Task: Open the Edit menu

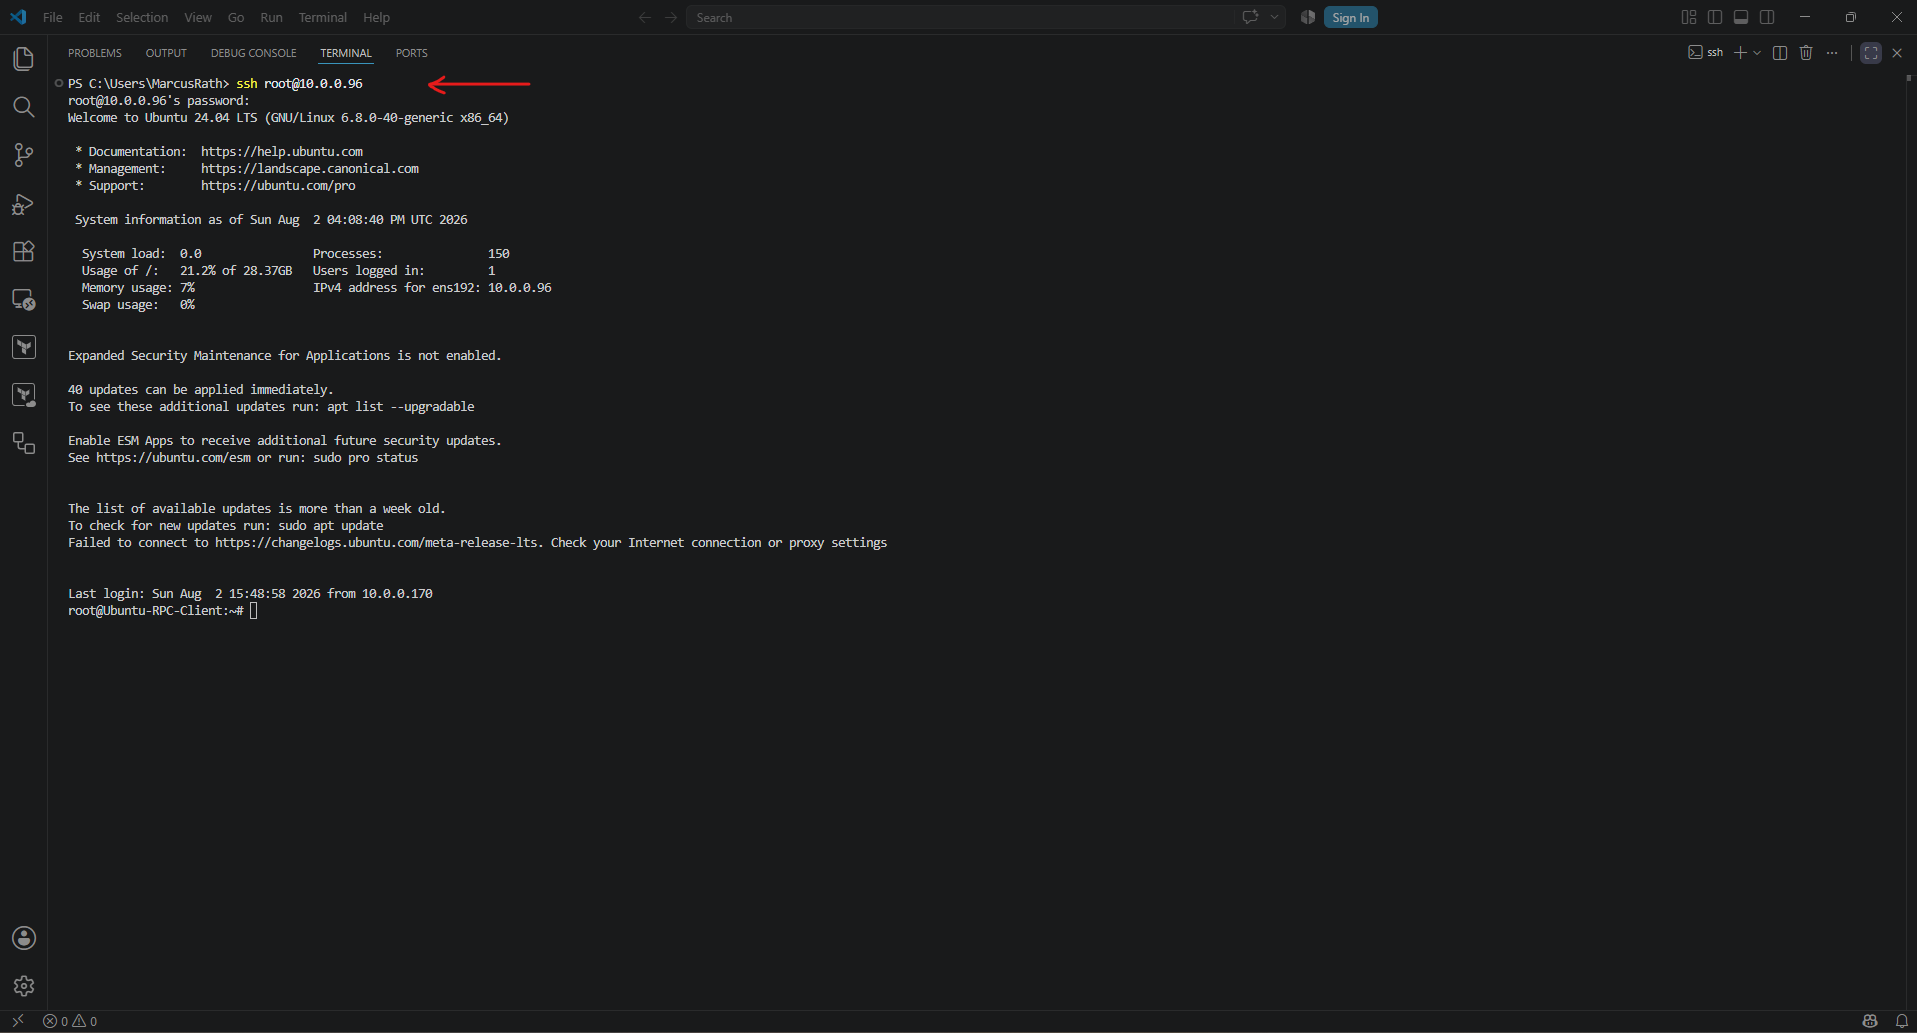Action: click(89, 17)
